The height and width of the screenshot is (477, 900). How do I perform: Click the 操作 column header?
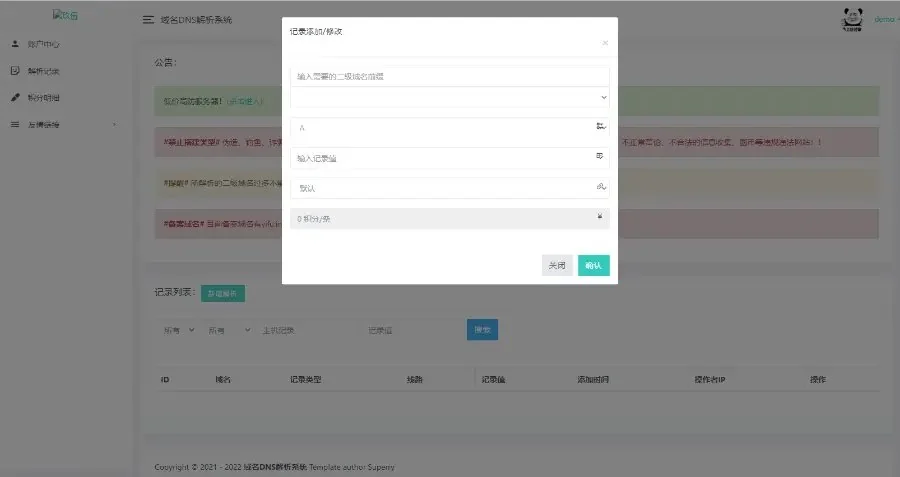point(817,379)
